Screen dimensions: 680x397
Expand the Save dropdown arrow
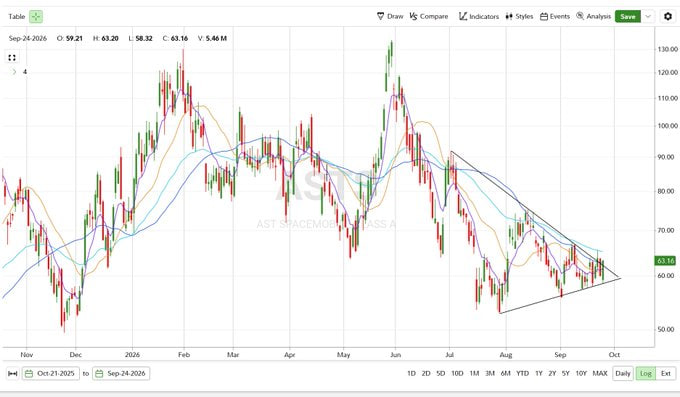648,16
